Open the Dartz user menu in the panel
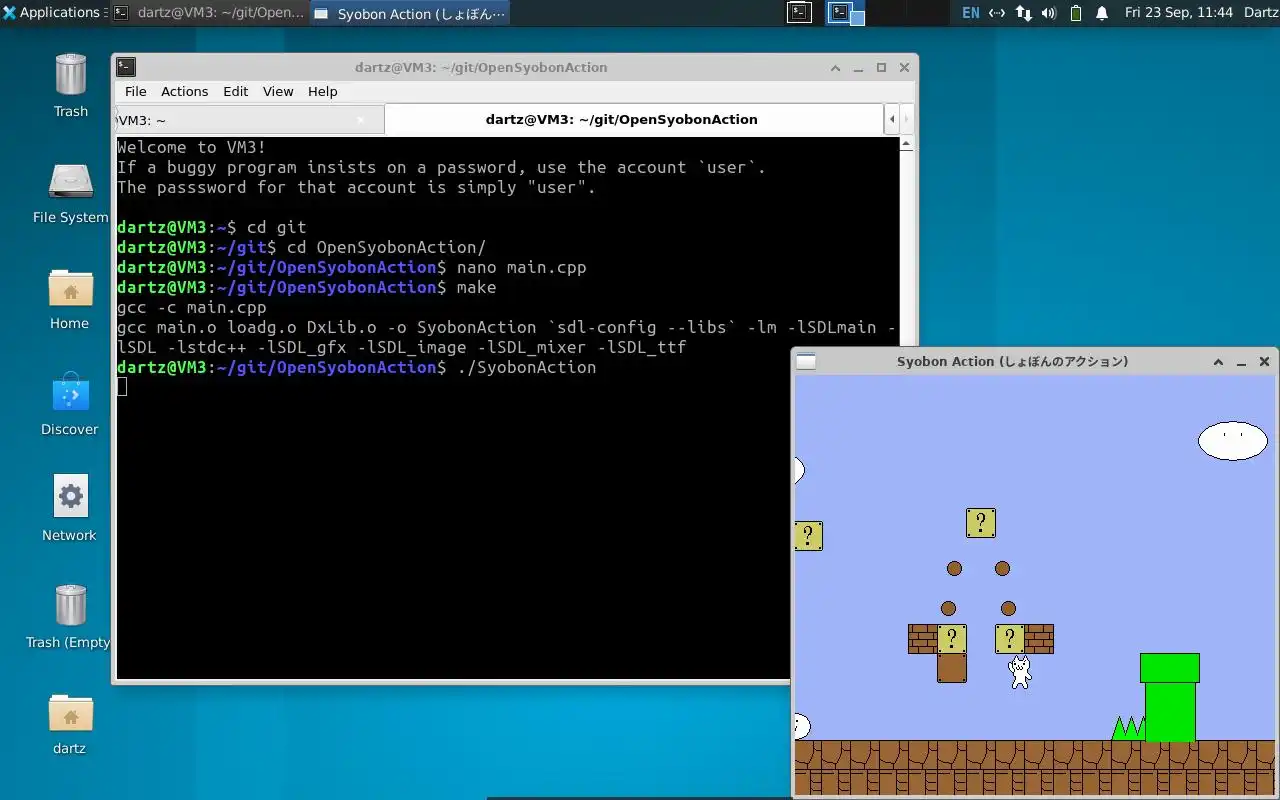1280x800 pixels. tap(1260, 13)
